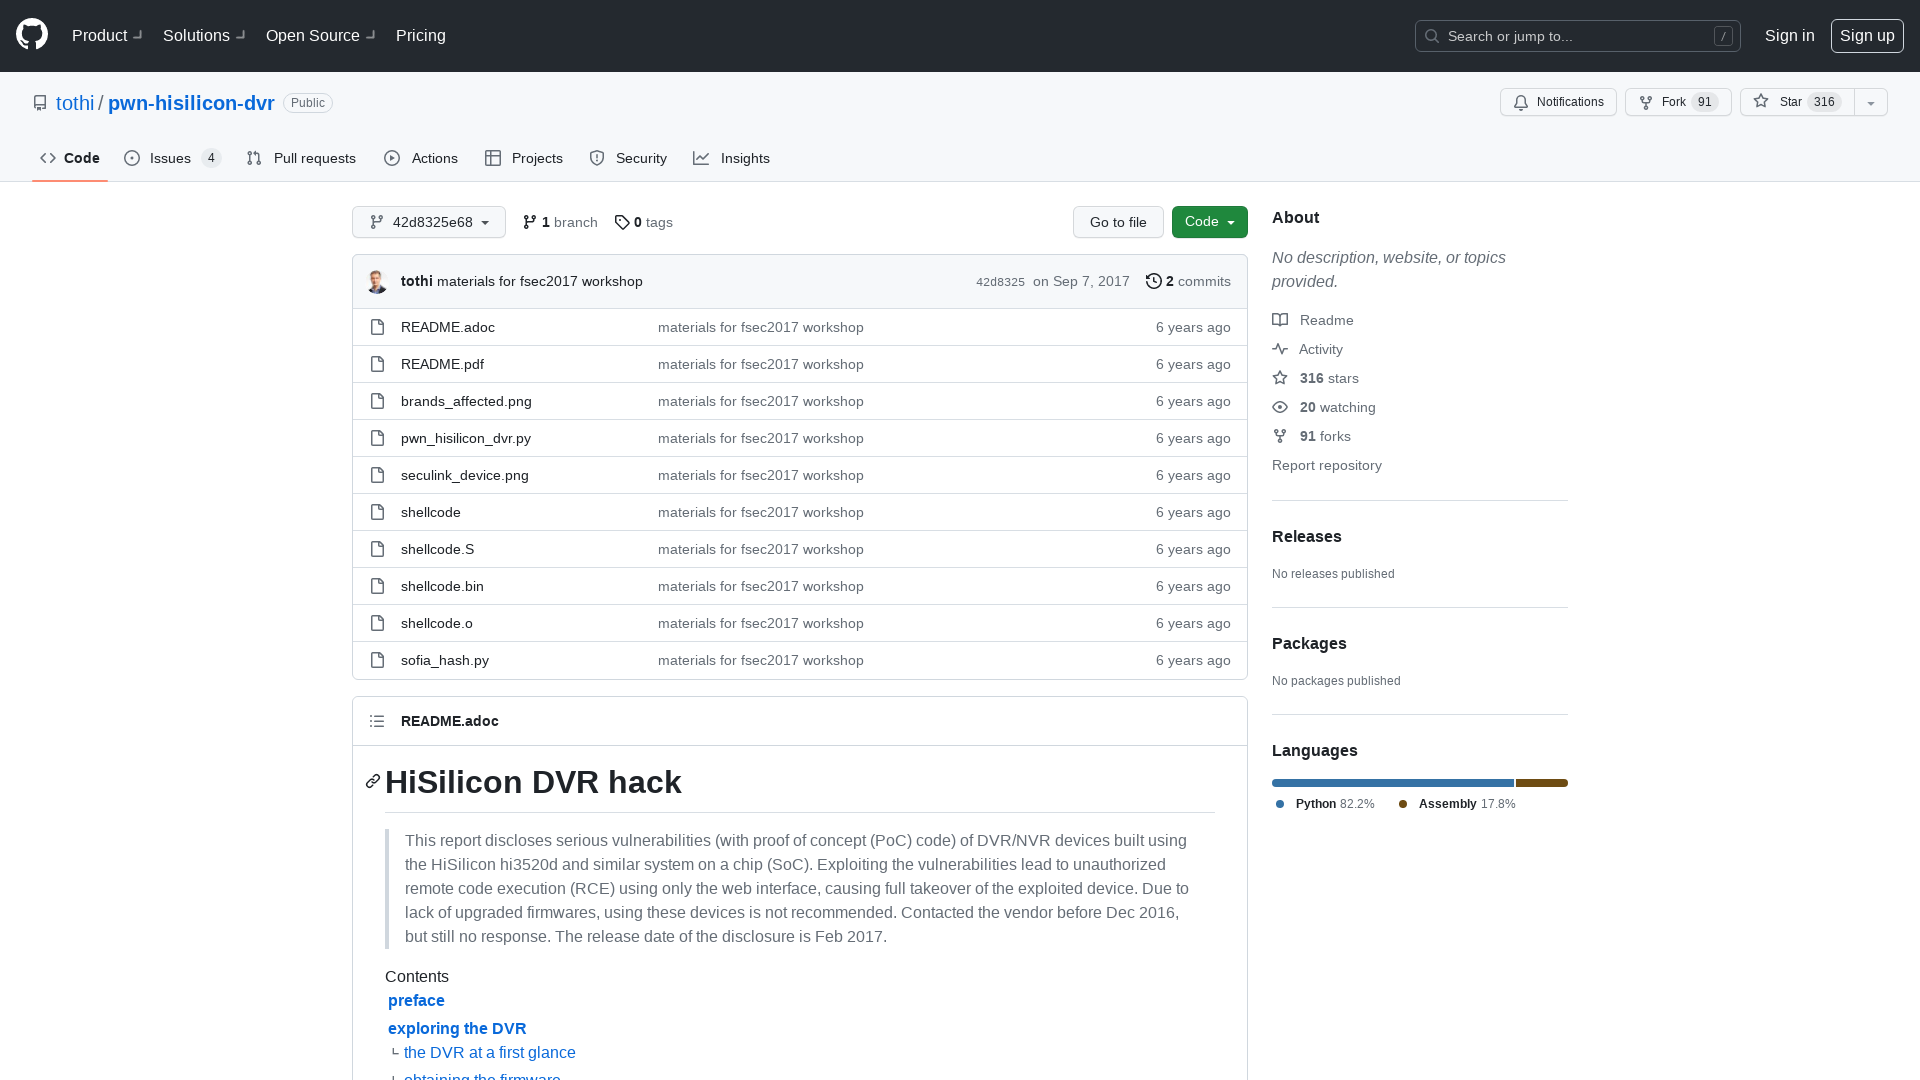Image resolution: width=1920 pixels, height=1080 pixels.
Task: Click the file icon next to seculink_device.png
Action: tap(377, 475)
